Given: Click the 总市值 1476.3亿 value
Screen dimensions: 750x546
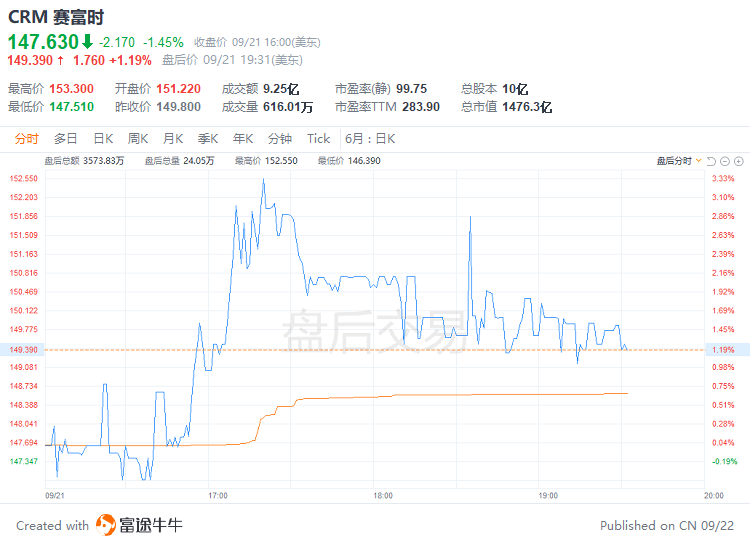Looking at the screenshot, I should tap(527, 106).
